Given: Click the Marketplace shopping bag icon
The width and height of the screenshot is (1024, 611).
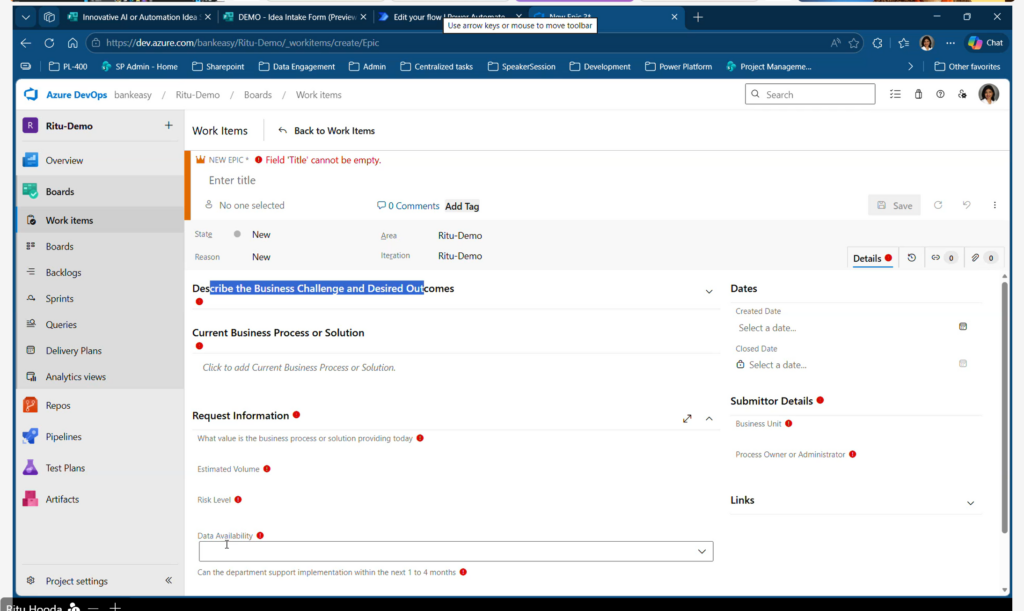Looking at the screenshot, I should (918, 94).
